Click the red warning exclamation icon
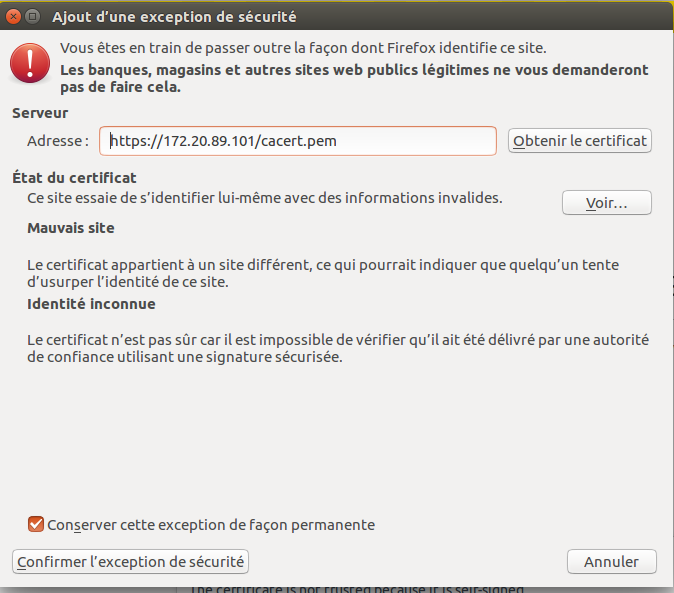Image resolution: width=674 pixels, height=593 pixels. coord(29,62)
